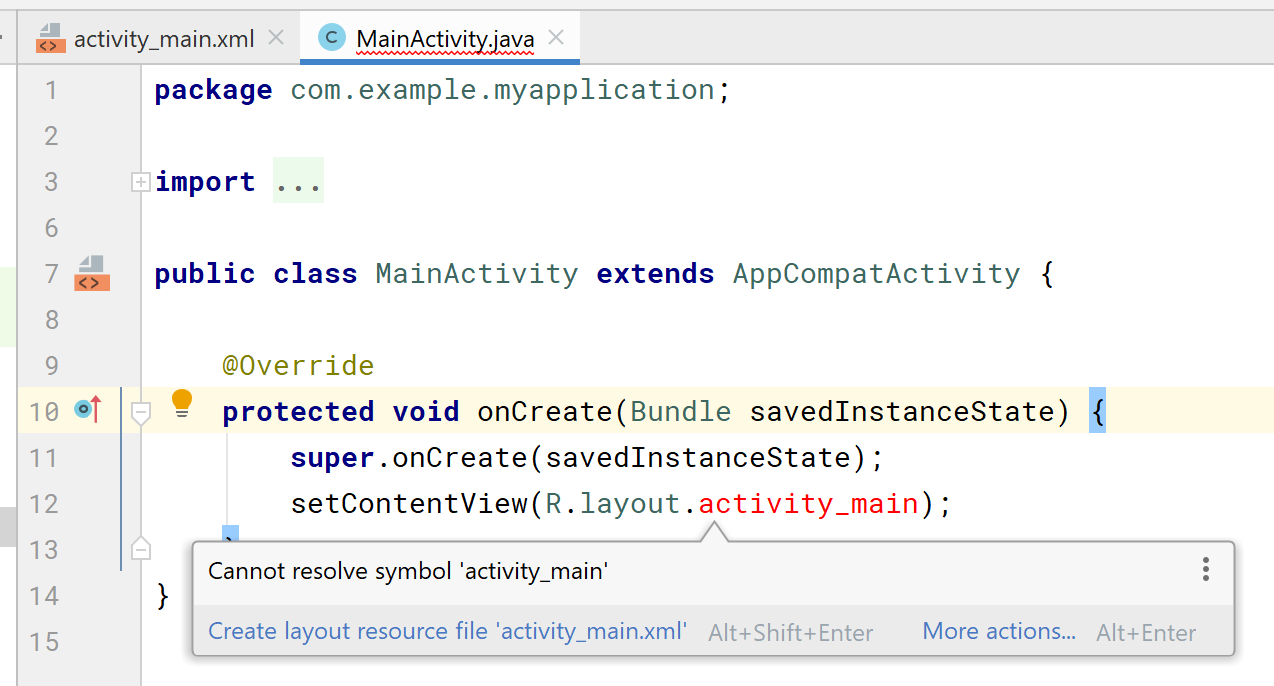
Task: Select the MainActivity.java tab
Action: point(445,39)
